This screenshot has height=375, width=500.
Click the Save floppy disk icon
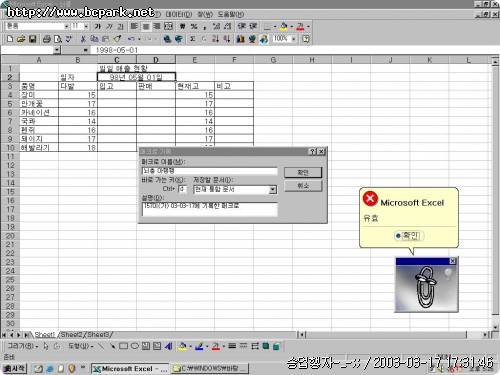32,39
